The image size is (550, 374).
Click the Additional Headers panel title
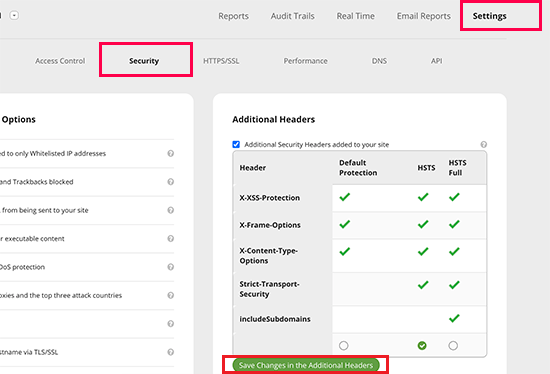274,119
